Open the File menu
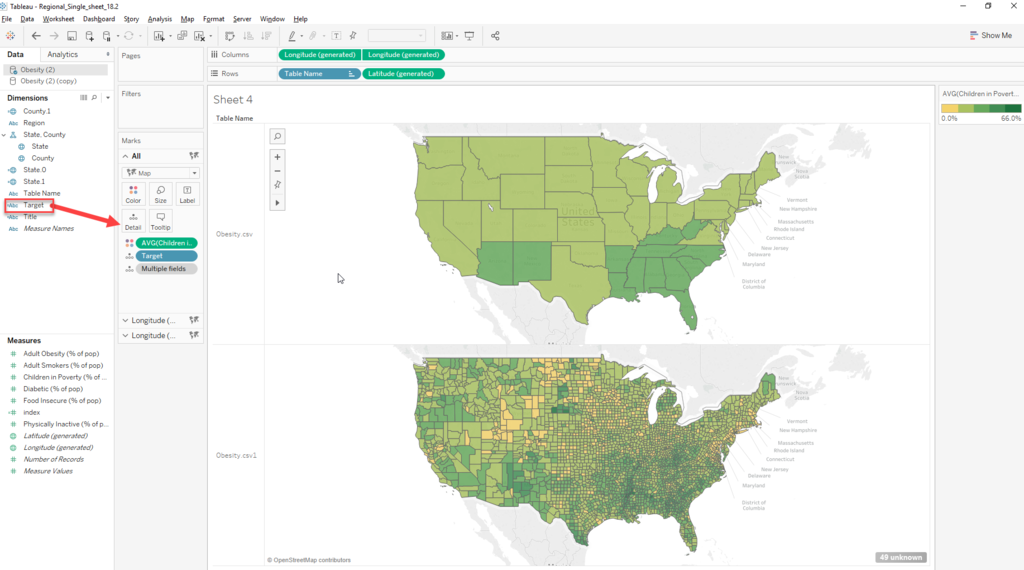 pos(7,19)
